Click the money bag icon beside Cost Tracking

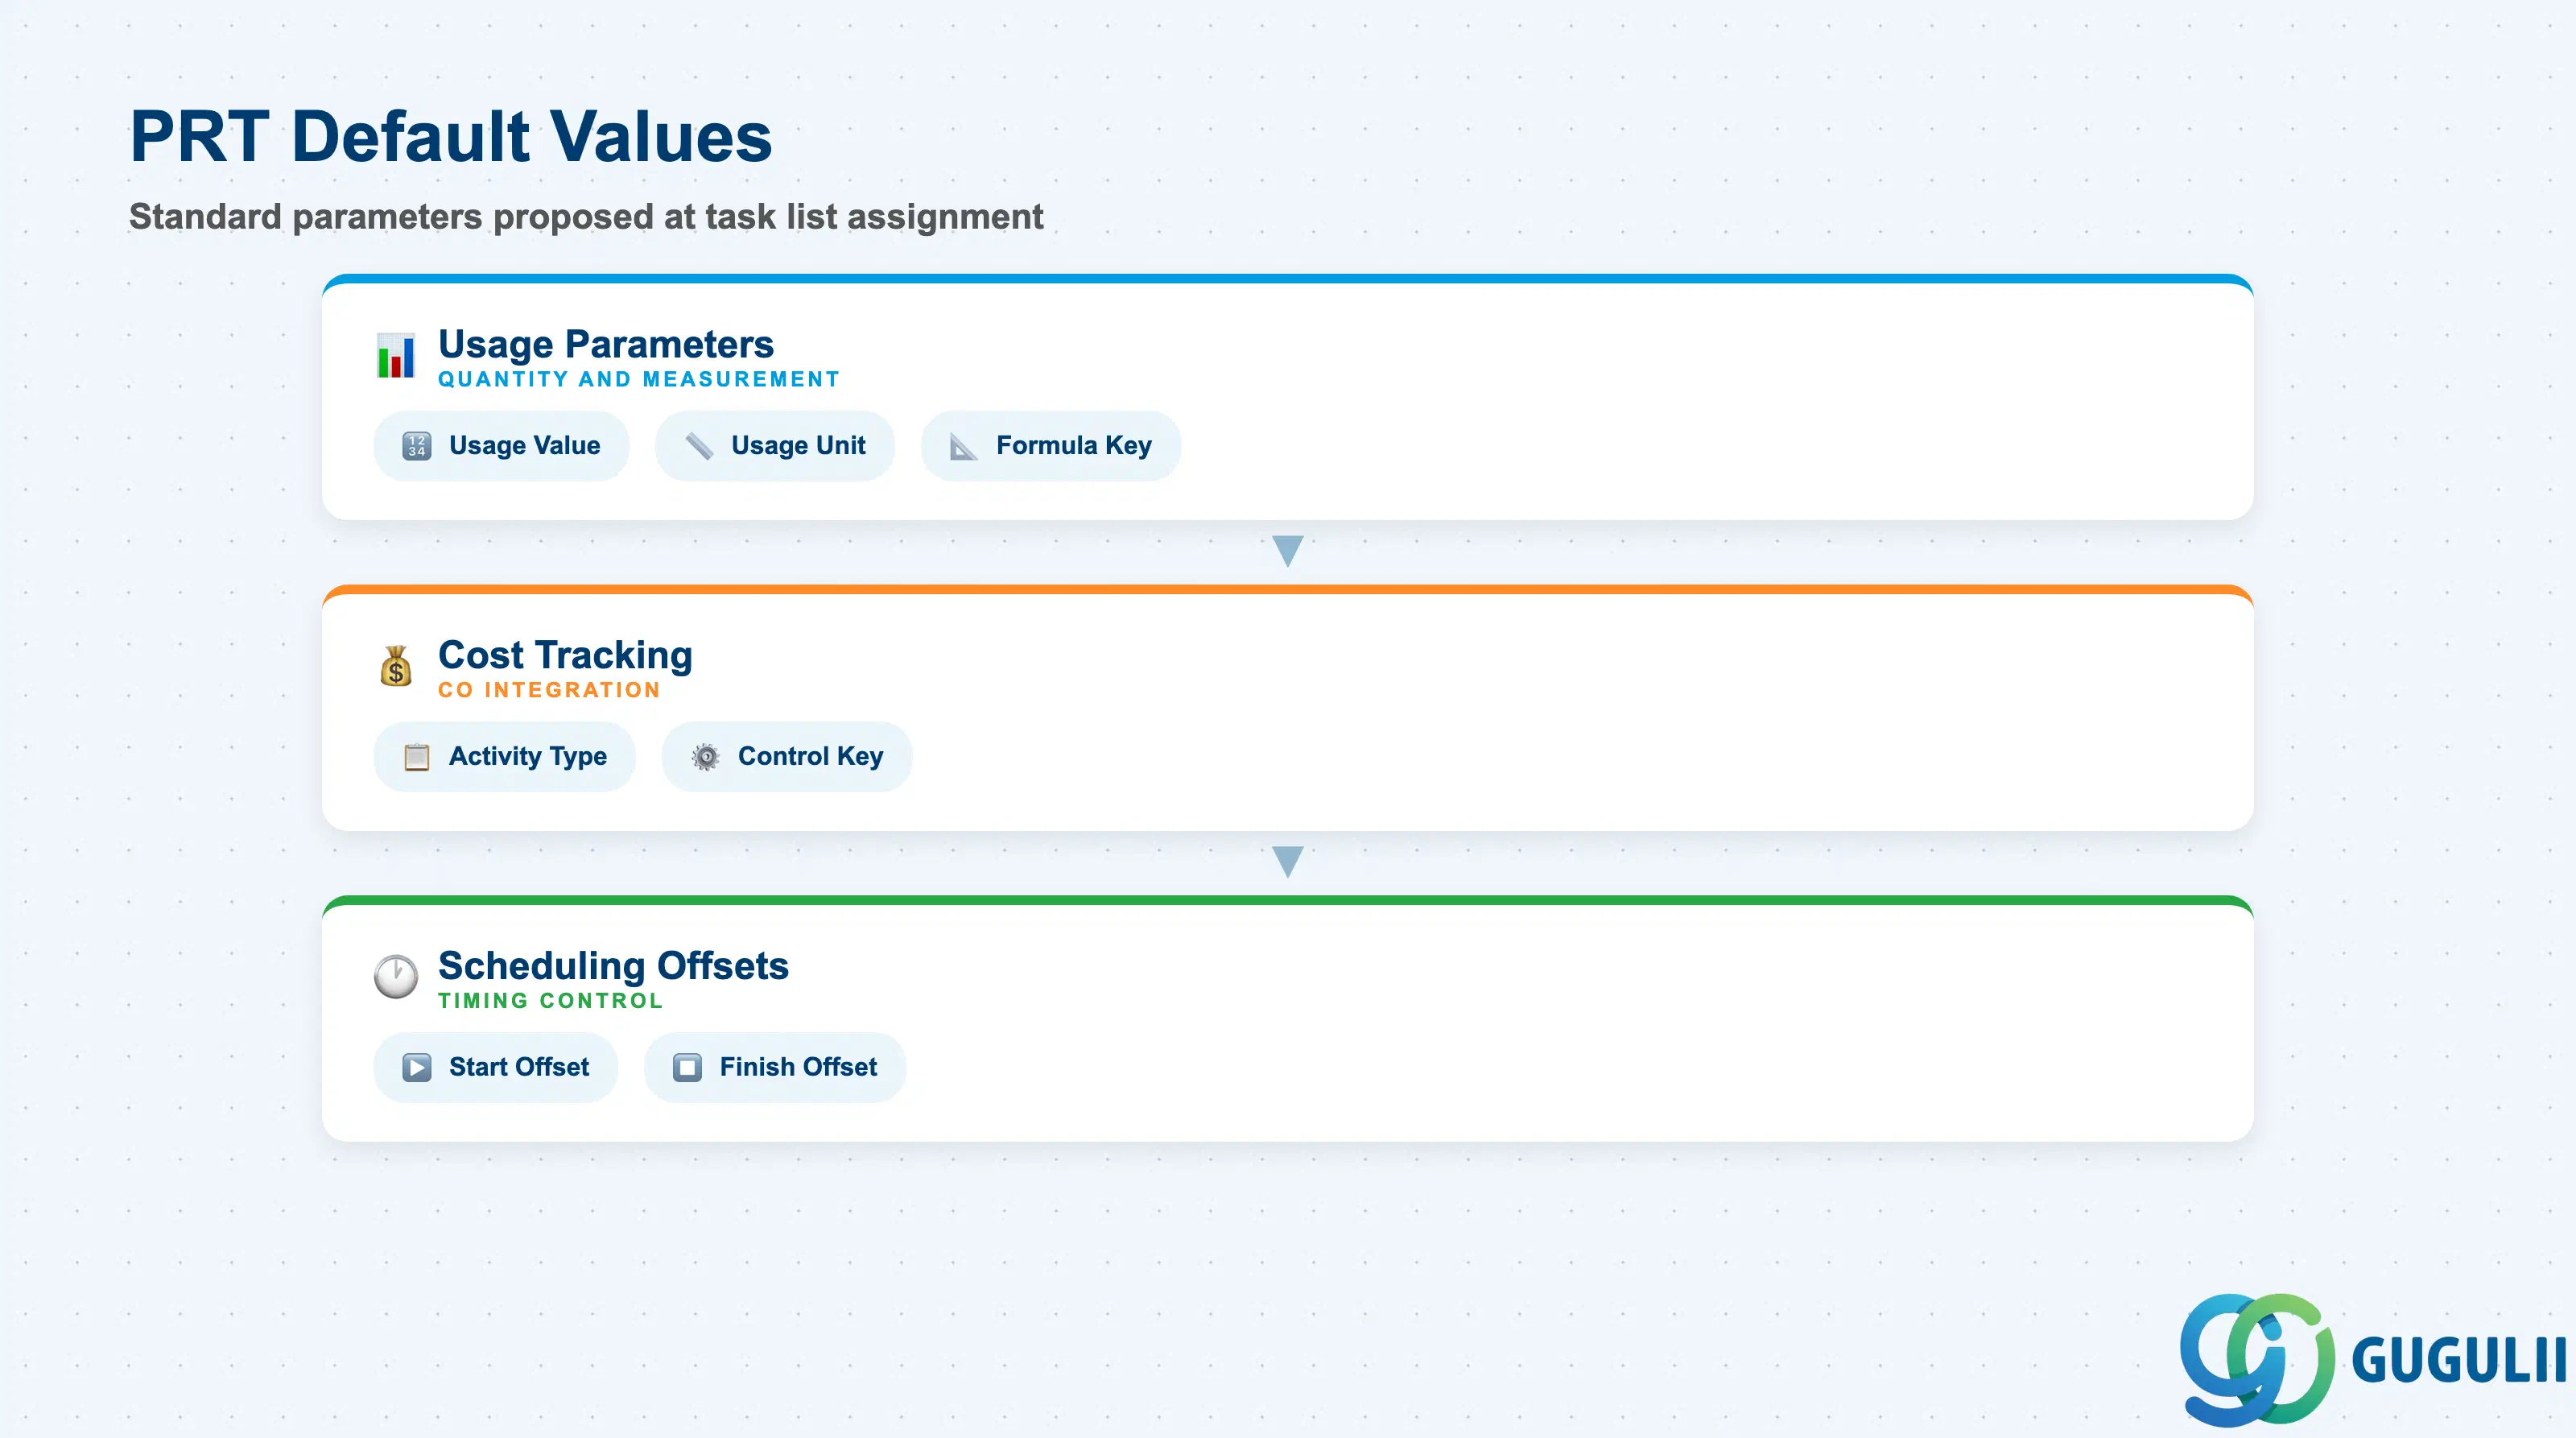click(396, 666)
